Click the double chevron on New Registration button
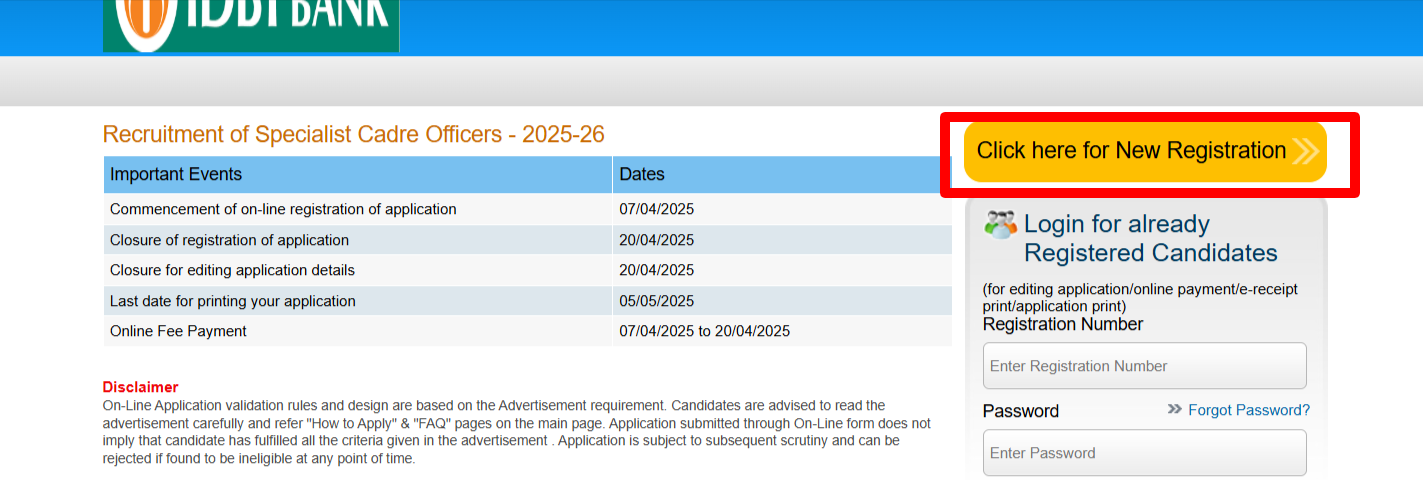The image size is (1423, 480). pos(1305,151)
